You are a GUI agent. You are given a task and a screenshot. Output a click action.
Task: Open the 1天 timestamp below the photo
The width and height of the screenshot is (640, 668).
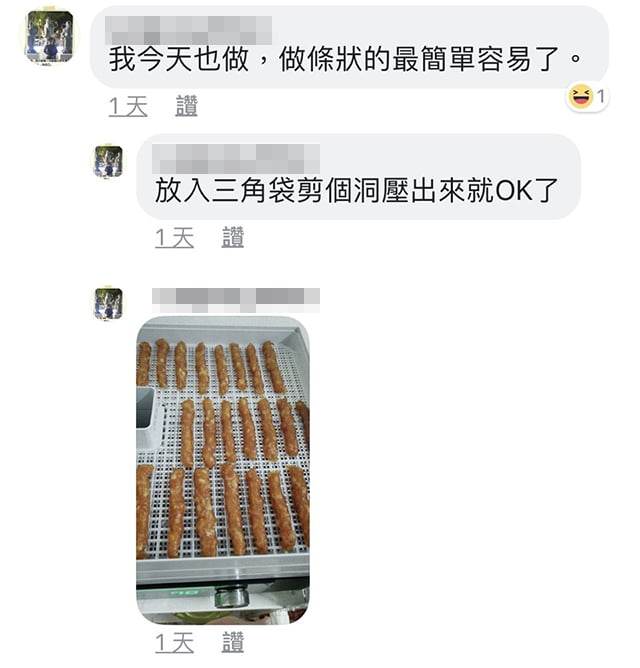point(175,642)
